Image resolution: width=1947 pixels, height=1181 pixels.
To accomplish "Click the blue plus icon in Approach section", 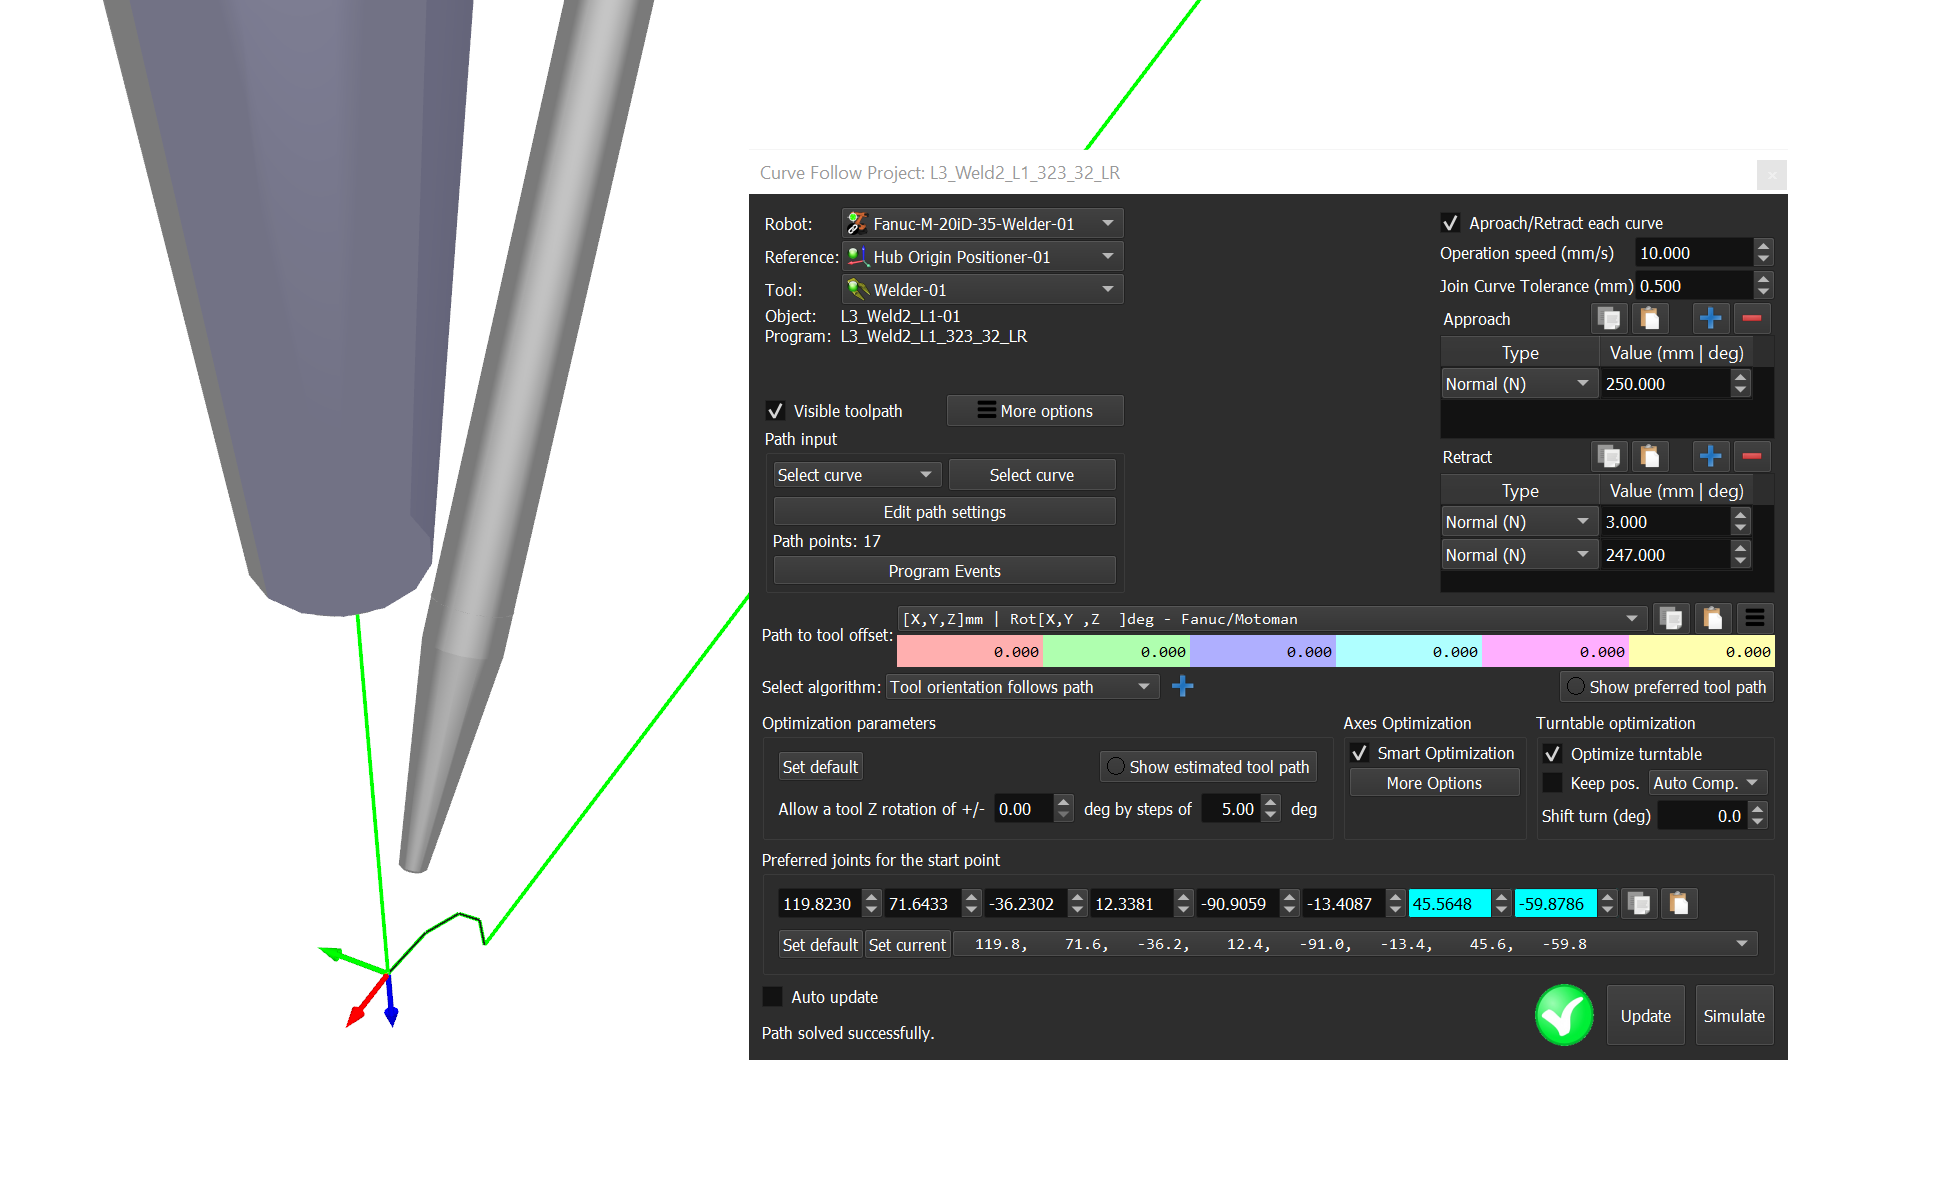I will pos(1710,319).
